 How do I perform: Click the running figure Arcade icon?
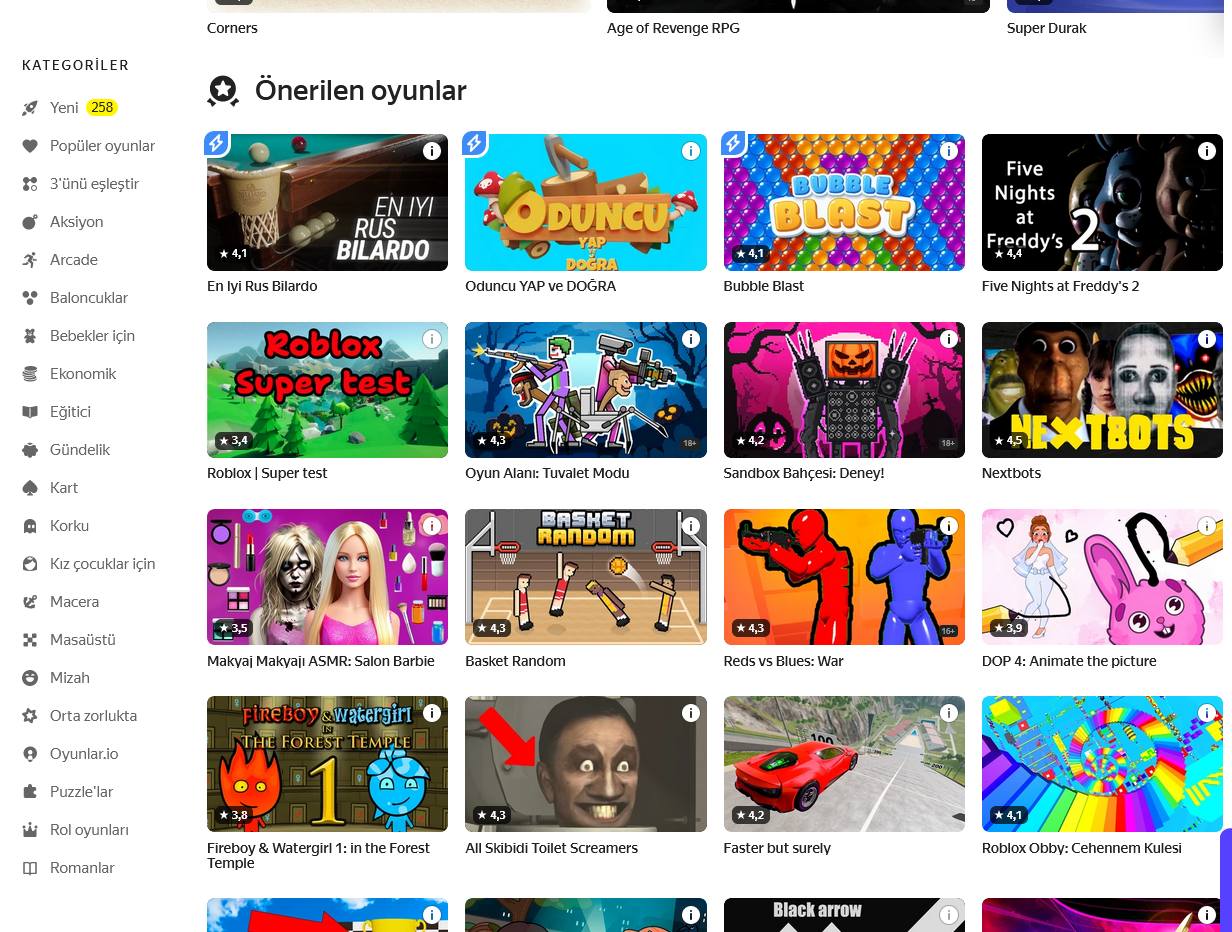pyautogui.click(x=30, y=260)
